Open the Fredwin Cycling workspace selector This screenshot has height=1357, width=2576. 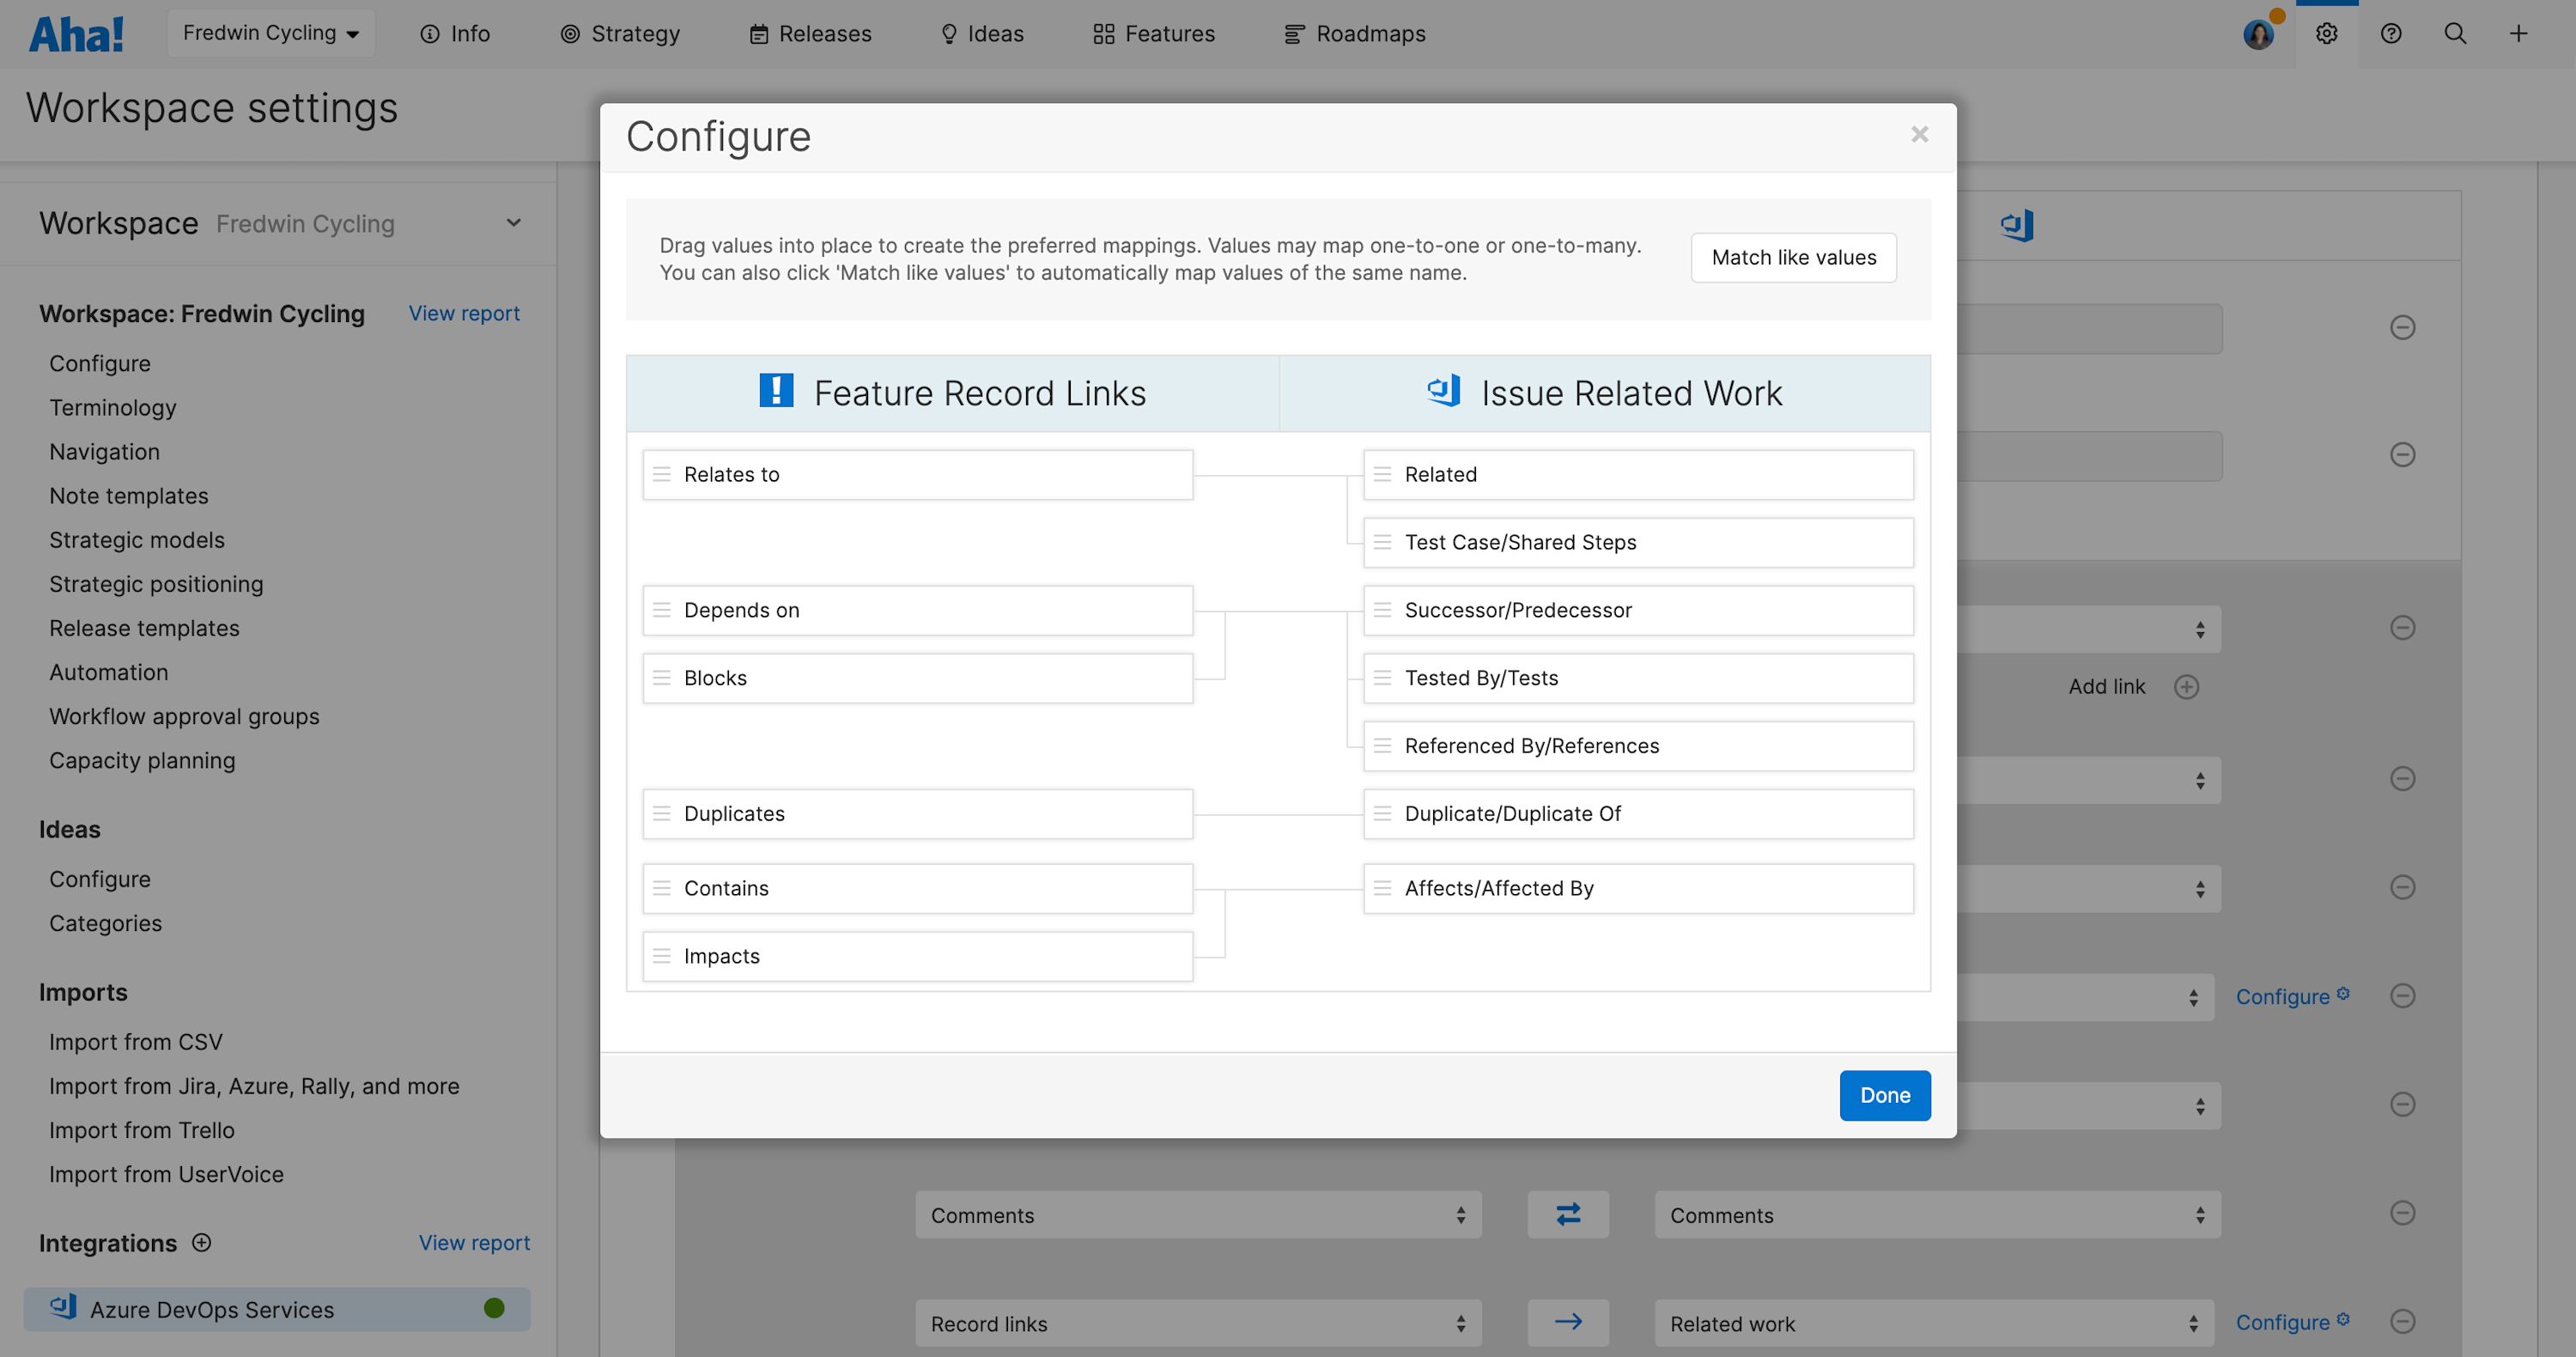[x=270, y=32]
